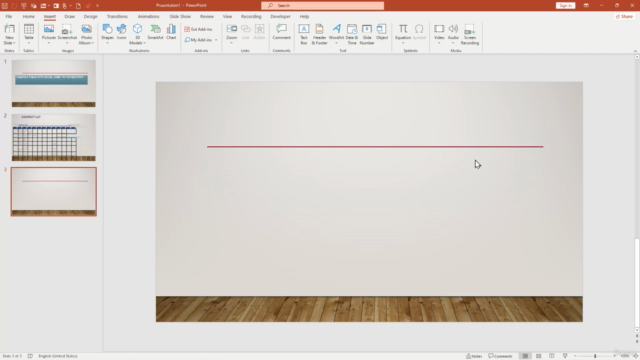The image size is (640, 360).
Task: Click English (United States) language in status bar
Action: coord(58,356)
